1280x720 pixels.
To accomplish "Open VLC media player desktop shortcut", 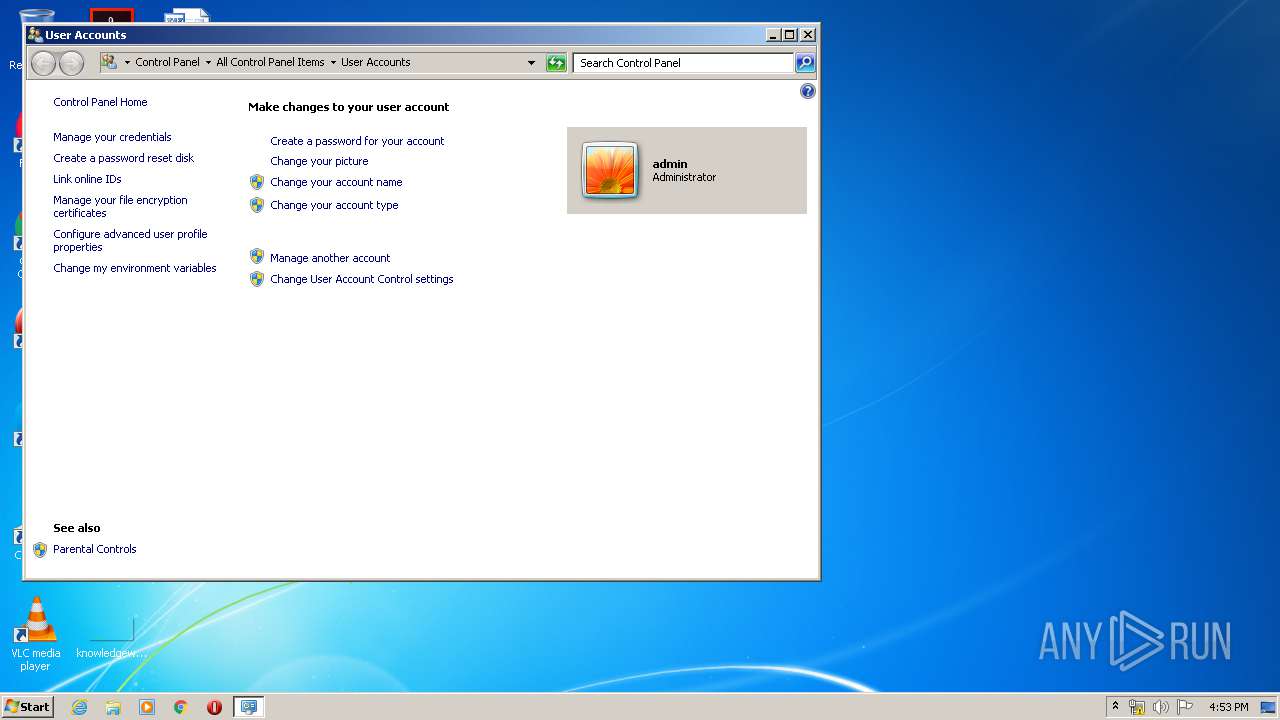I will [x=36, y=634].
